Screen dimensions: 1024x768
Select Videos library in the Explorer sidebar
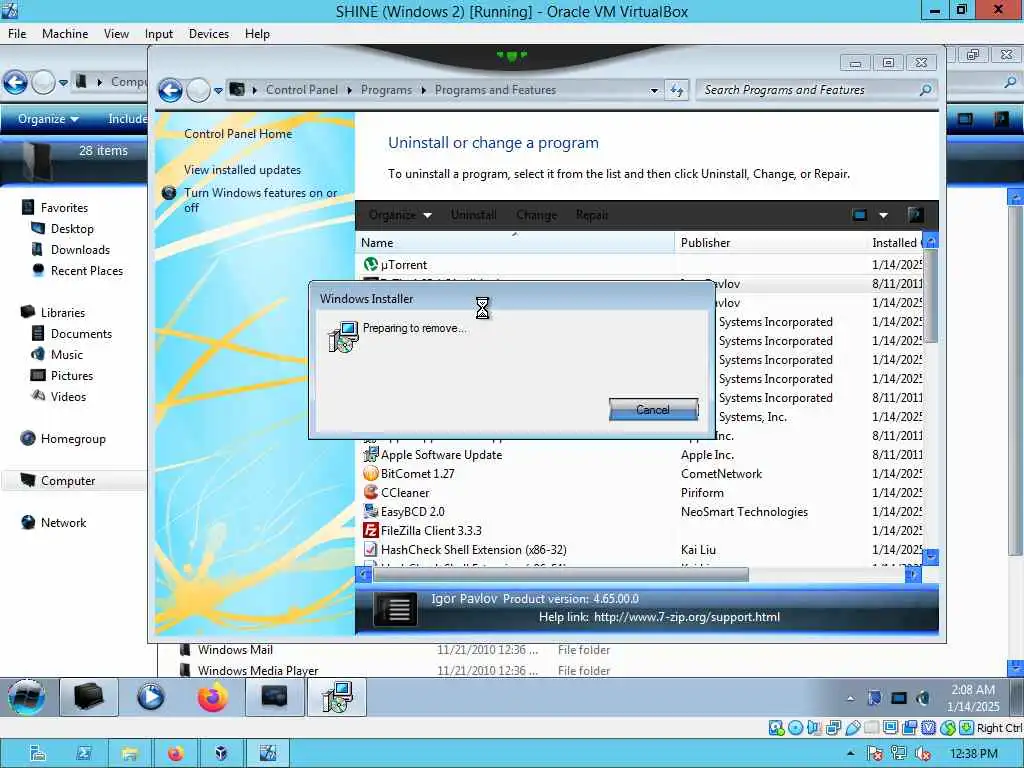coord(68,396)
